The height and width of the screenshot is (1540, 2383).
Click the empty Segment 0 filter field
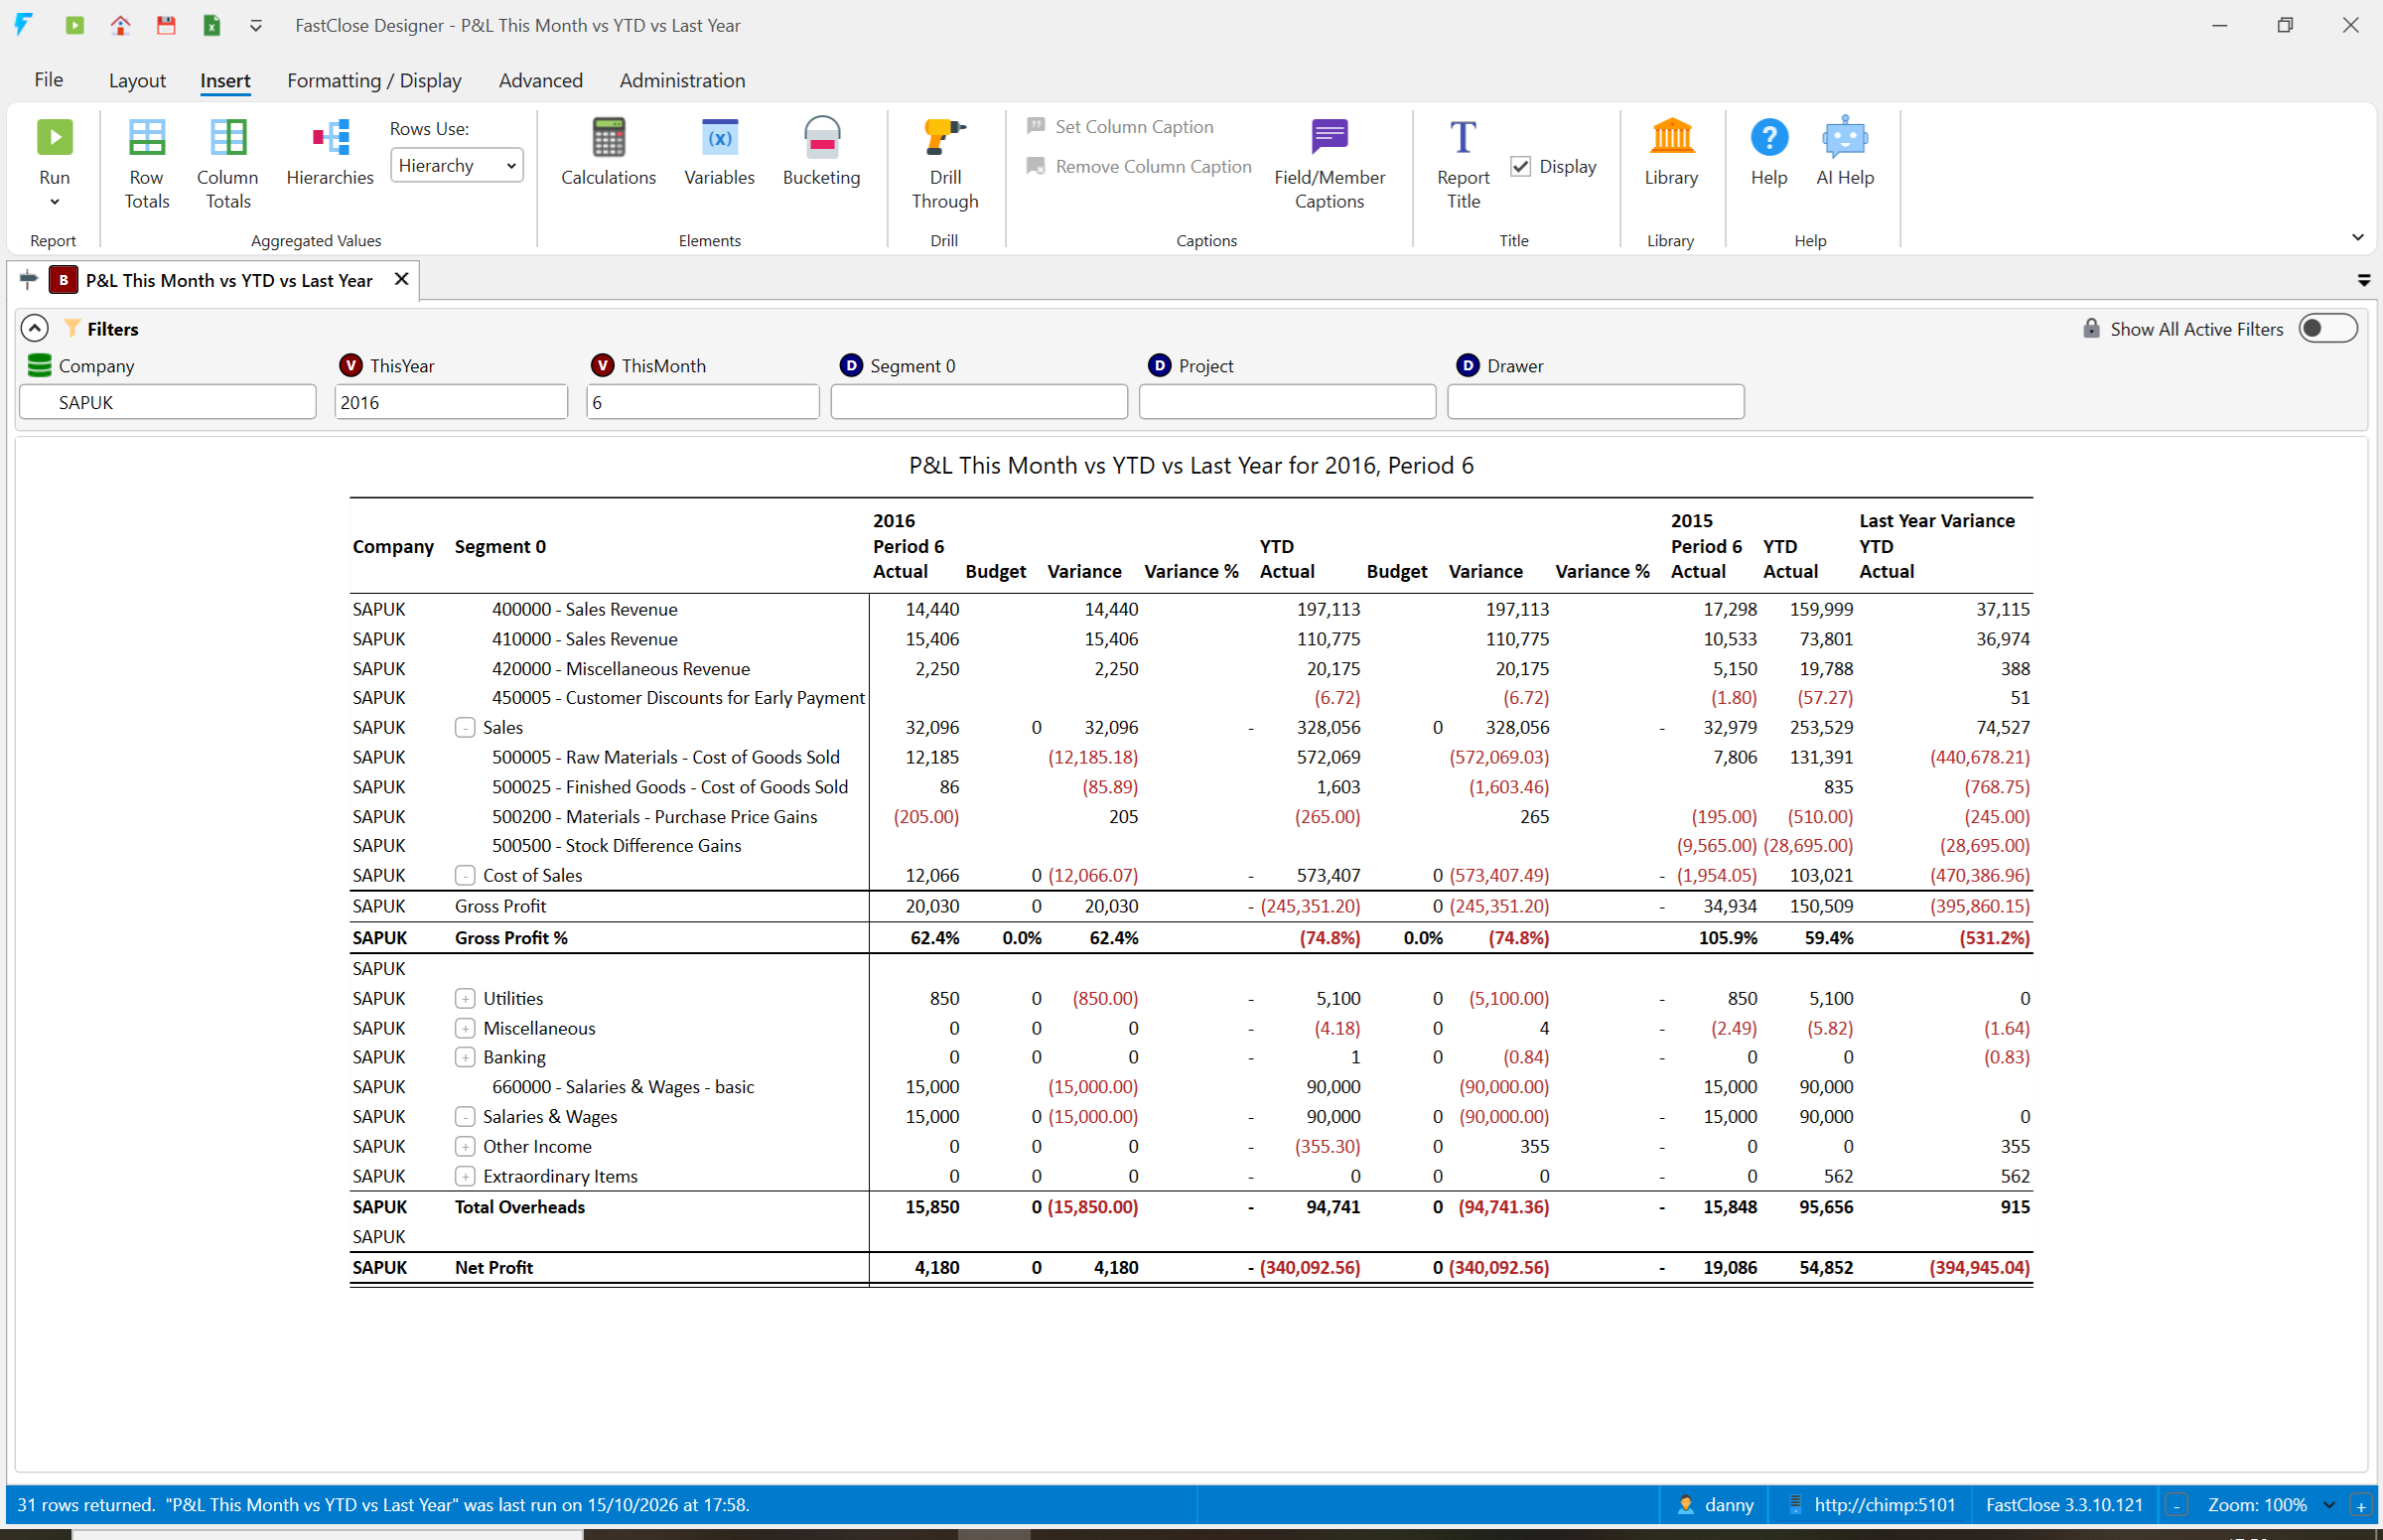979,402
